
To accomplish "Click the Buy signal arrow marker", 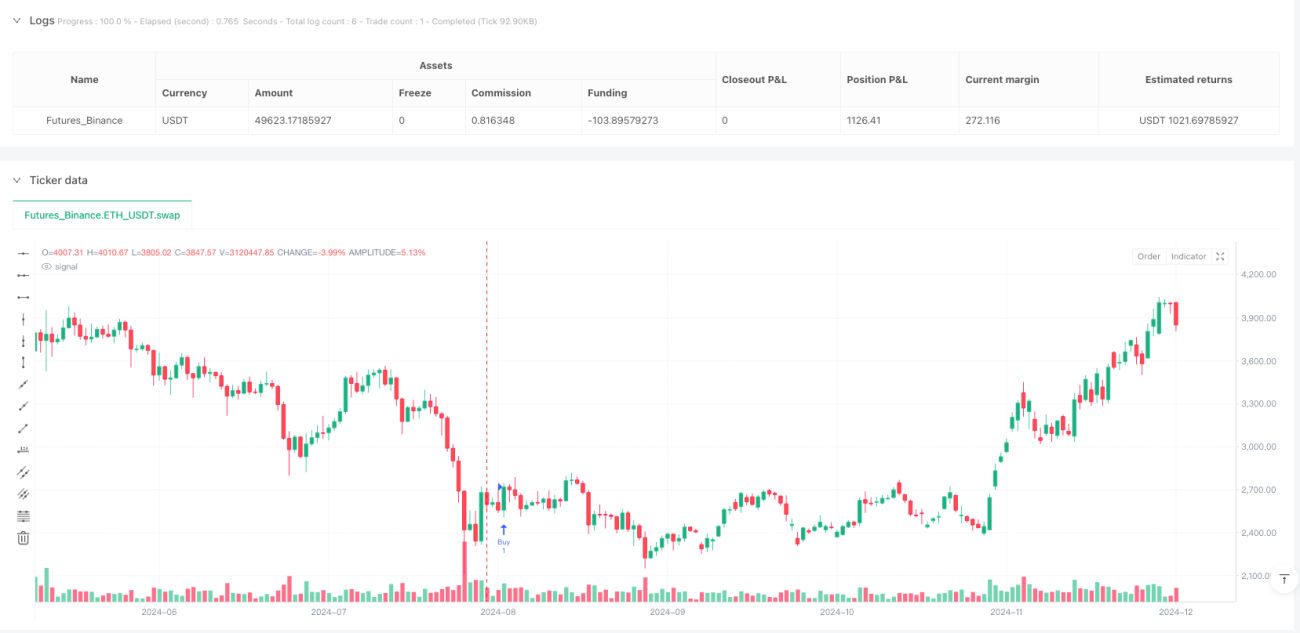I will (x=504, y=529).
